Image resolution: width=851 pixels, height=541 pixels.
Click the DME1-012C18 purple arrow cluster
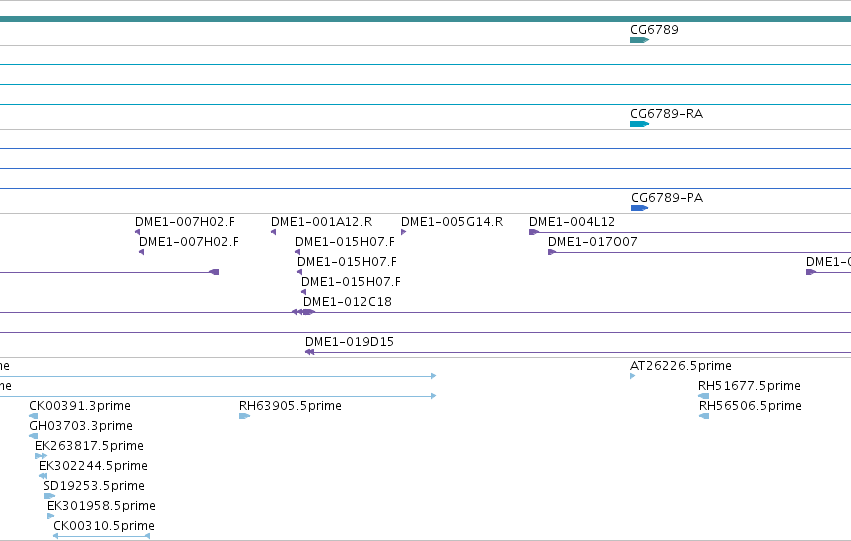303,312
